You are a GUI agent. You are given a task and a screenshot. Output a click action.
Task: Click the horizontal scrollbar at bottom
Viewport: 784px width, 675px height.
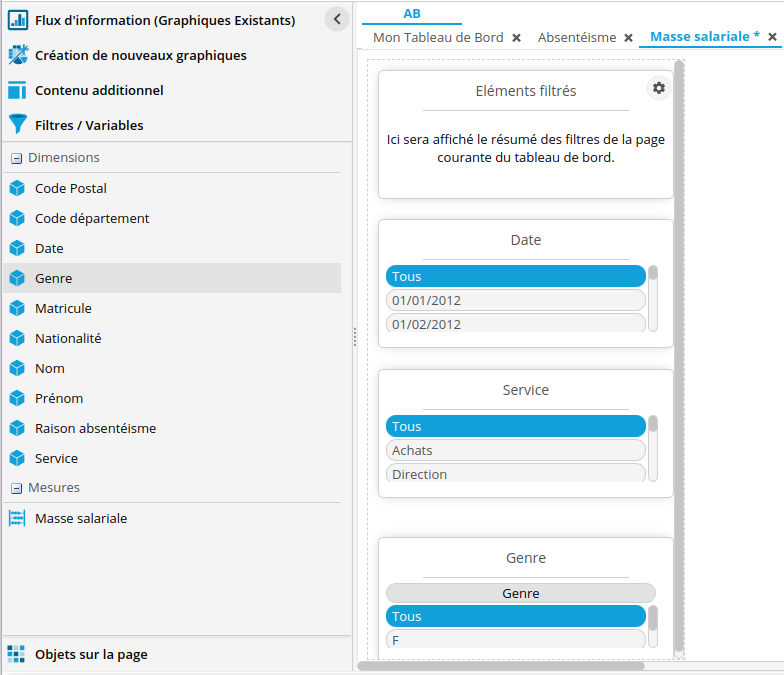pos(500,666)
